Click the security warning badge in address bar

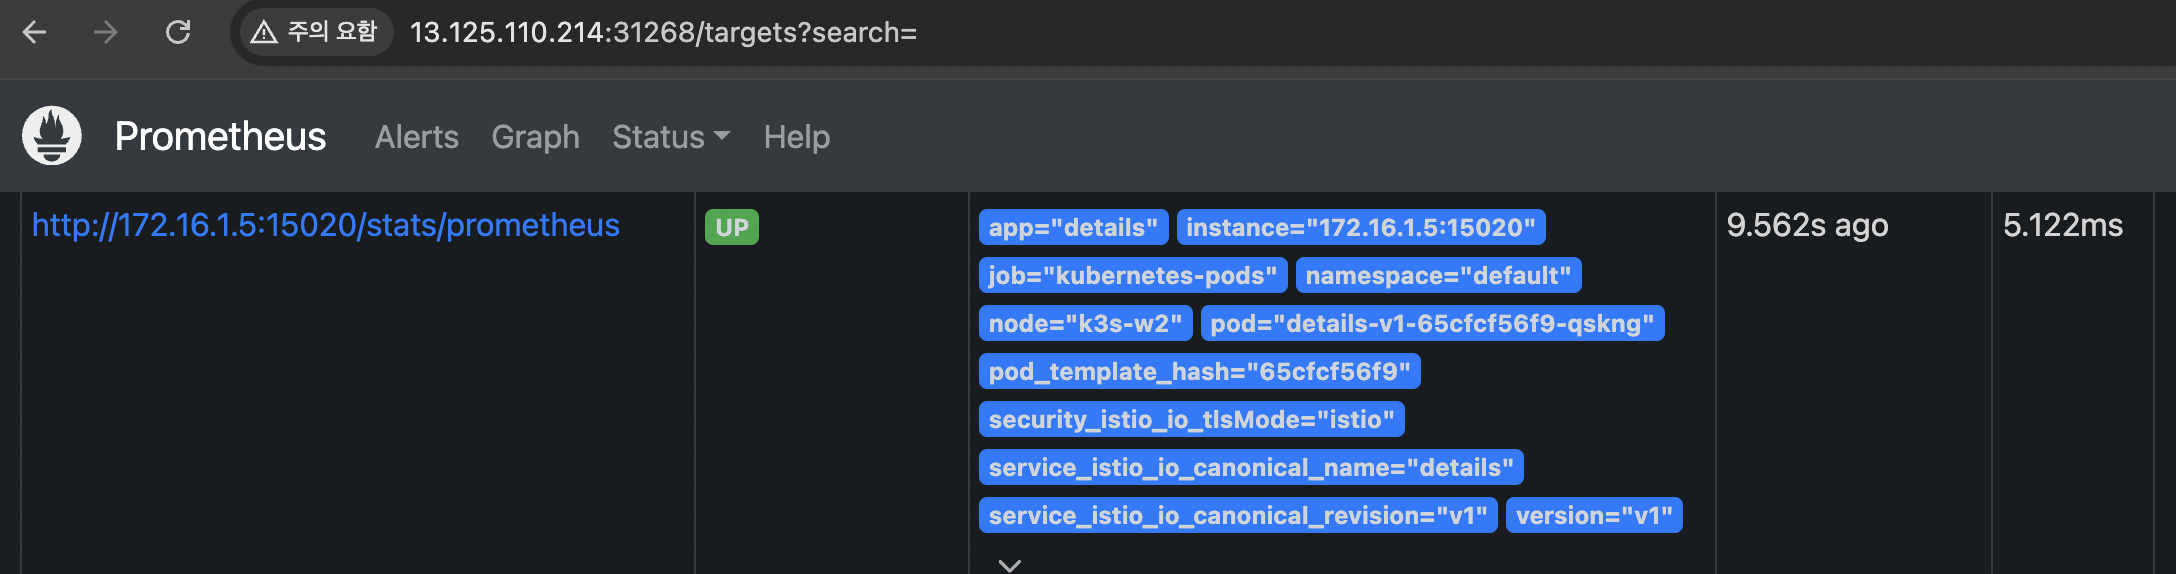[x=316, y=32]
